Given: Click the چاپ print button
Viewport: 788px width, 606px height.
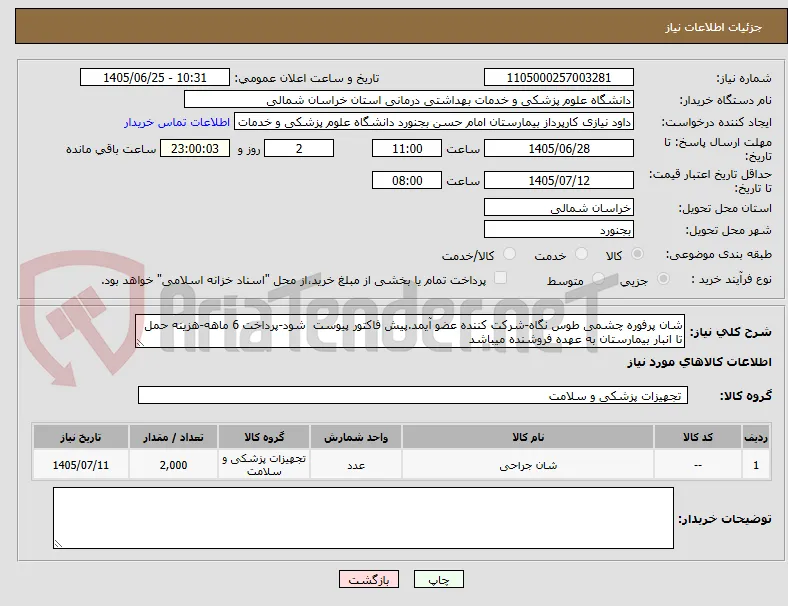Looking at the screenshot, I should [x=439, y=579].
